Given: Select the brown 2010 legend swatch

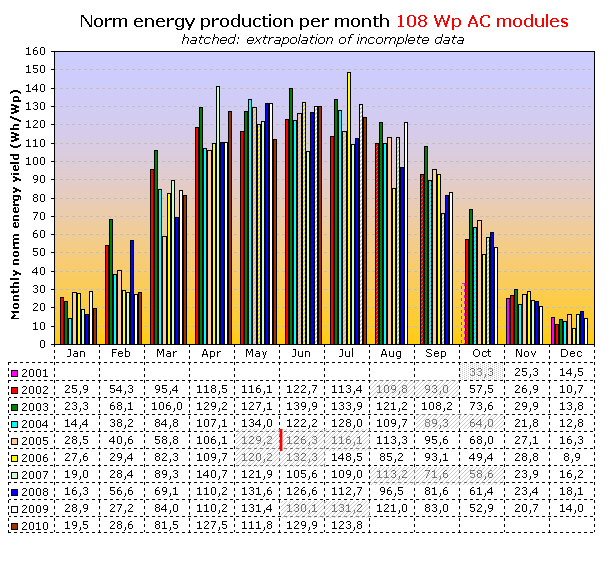Looking at the screenshot, I should pyautogui.click(x=13, y=526).
